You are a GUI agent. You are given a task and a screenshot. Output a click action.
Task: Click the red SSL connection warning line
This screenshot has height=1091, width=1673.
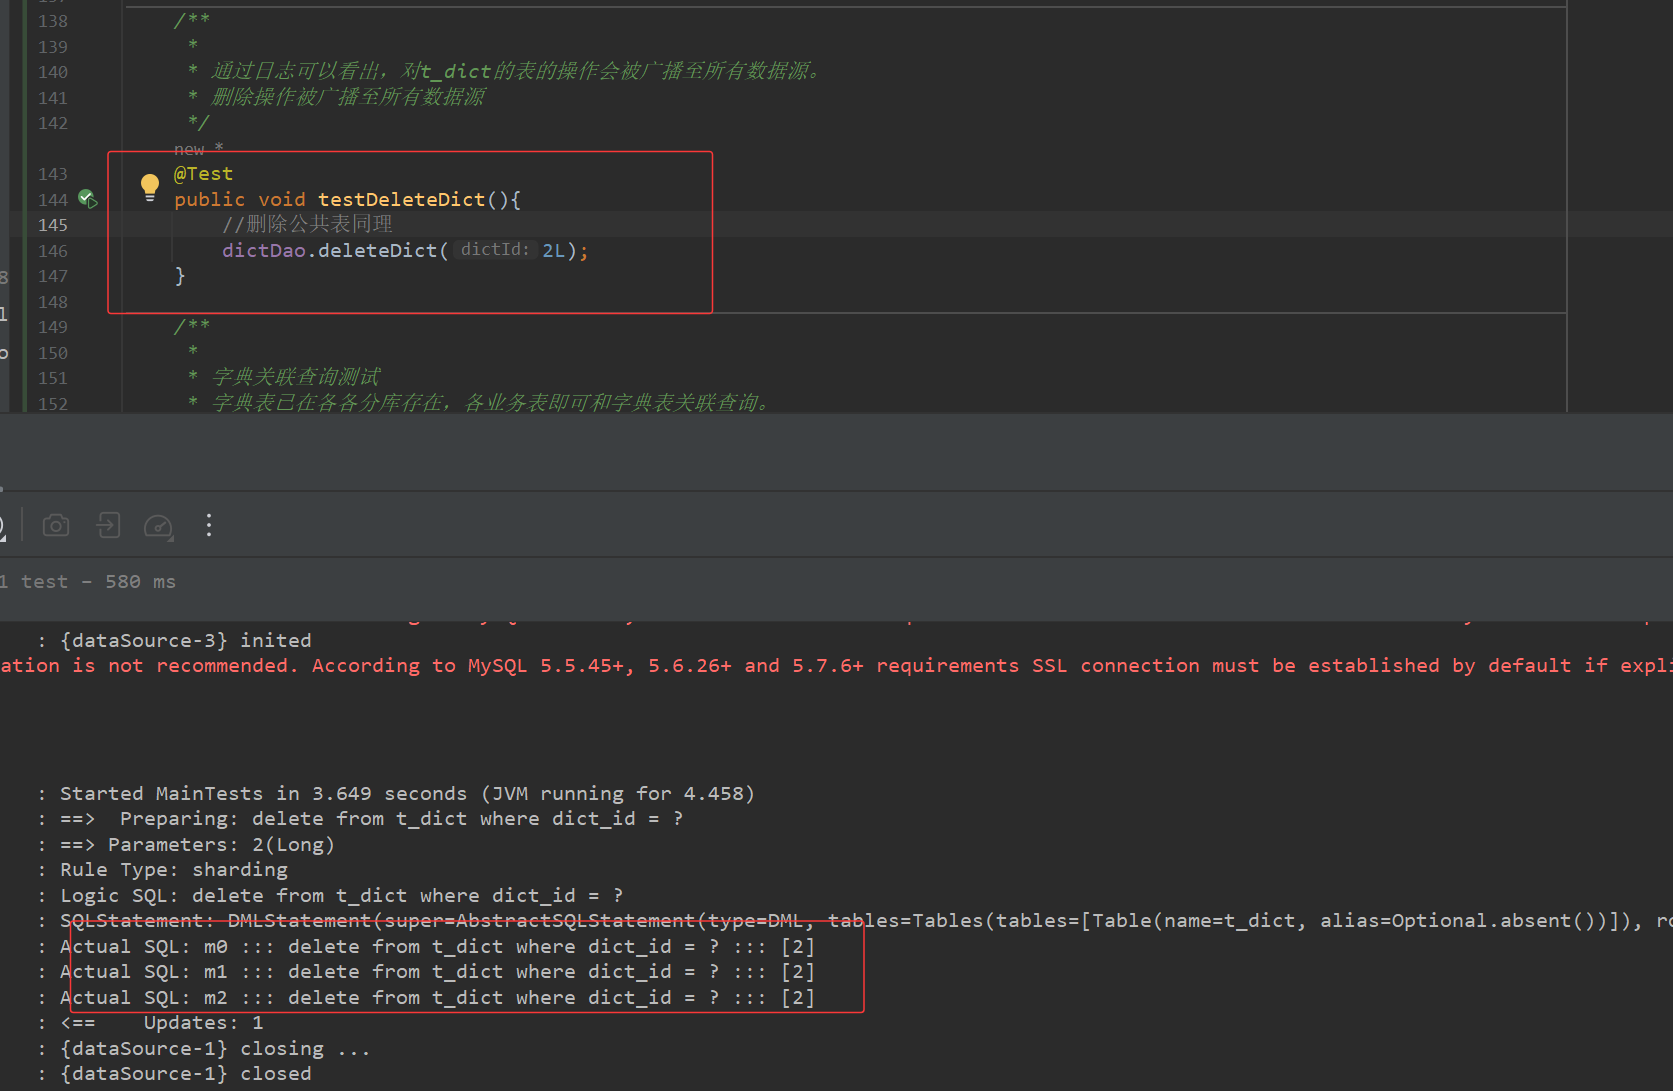(836, 666)
